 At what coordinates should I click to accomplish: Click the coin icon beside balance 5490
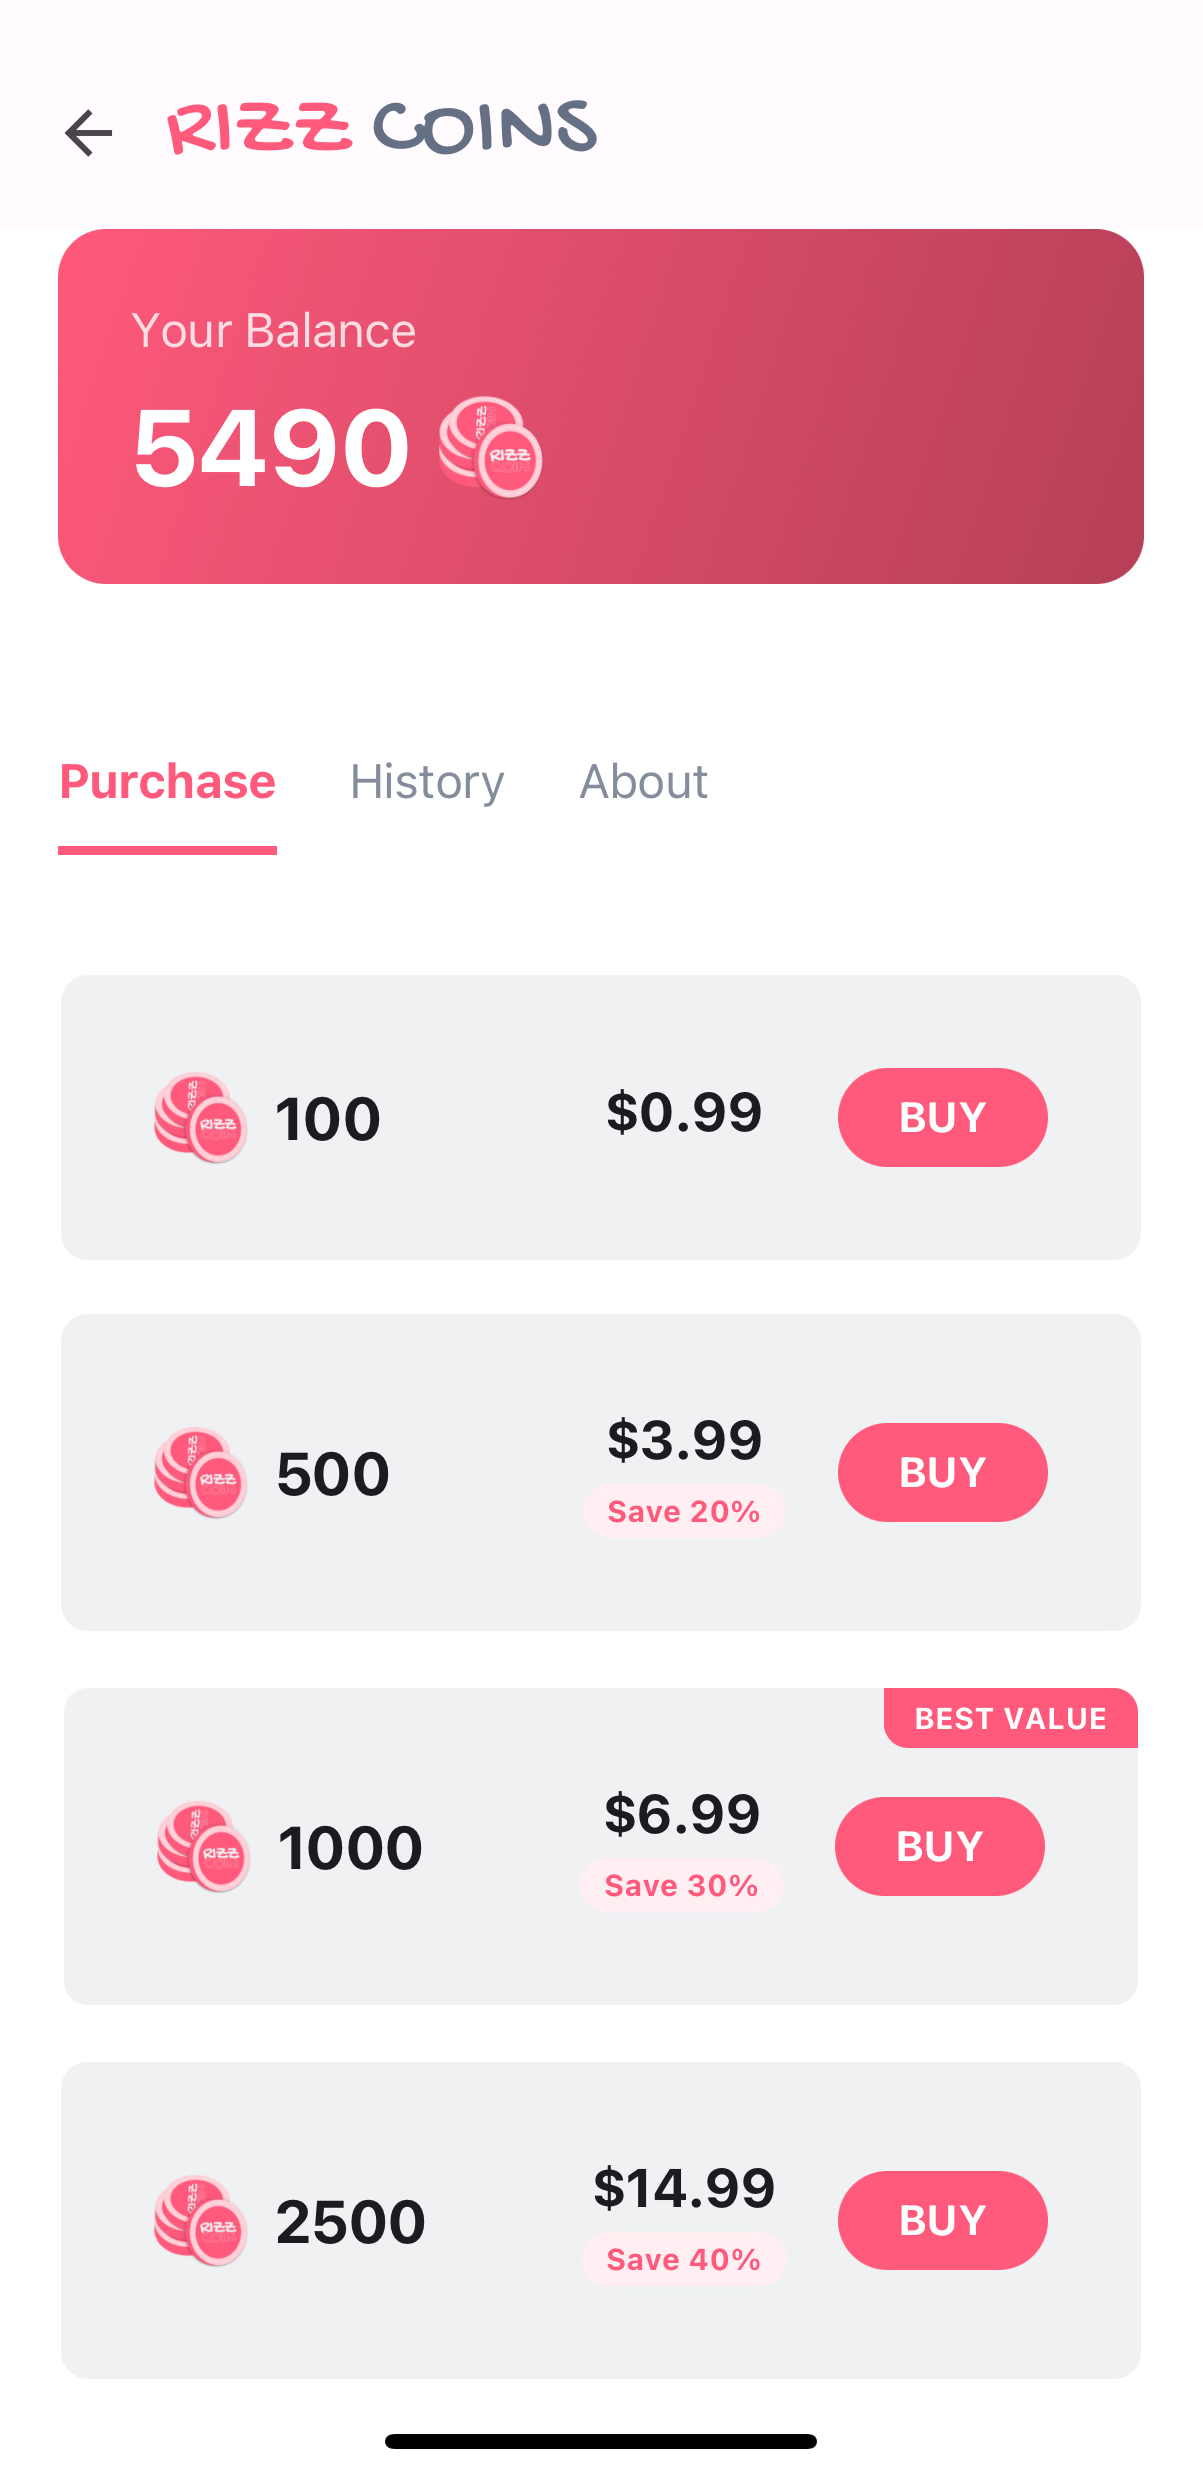[x=490, y=447]
